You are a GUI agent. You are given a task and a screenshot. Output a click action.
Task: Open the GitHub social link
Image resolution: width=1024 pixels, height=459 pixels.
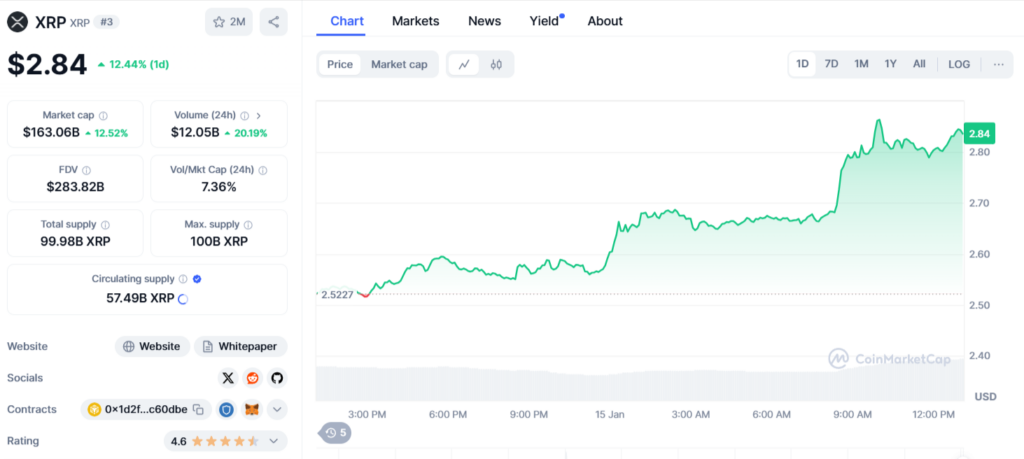(277, 378)
